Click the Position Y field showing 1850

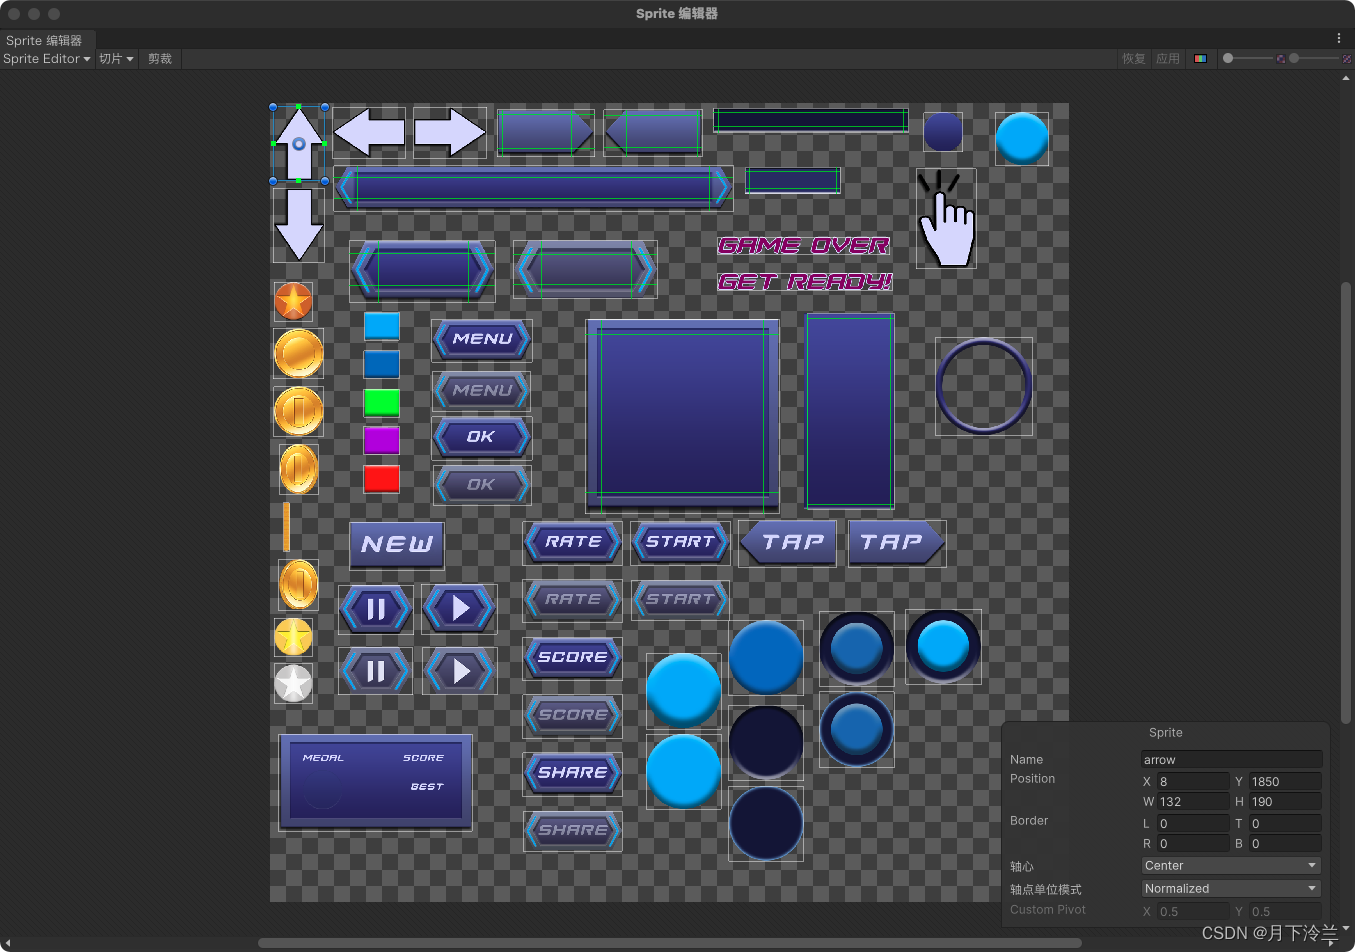(x=1285, y=782)
